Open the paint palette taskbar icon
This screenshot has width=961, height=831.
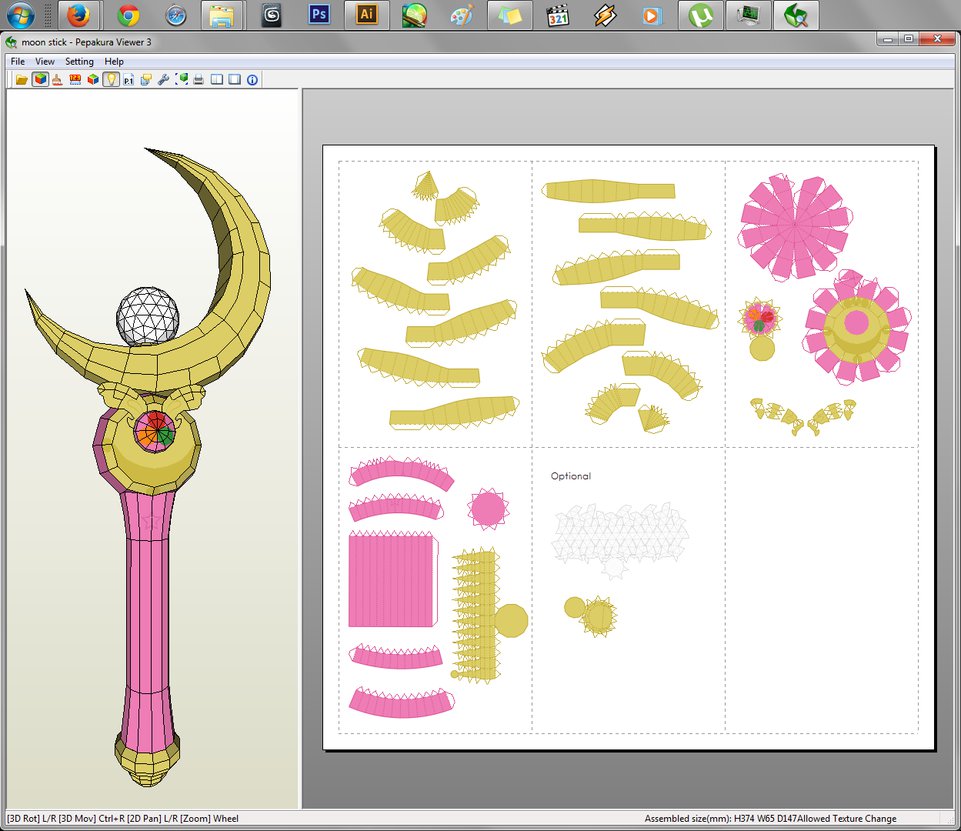(462, 15)
